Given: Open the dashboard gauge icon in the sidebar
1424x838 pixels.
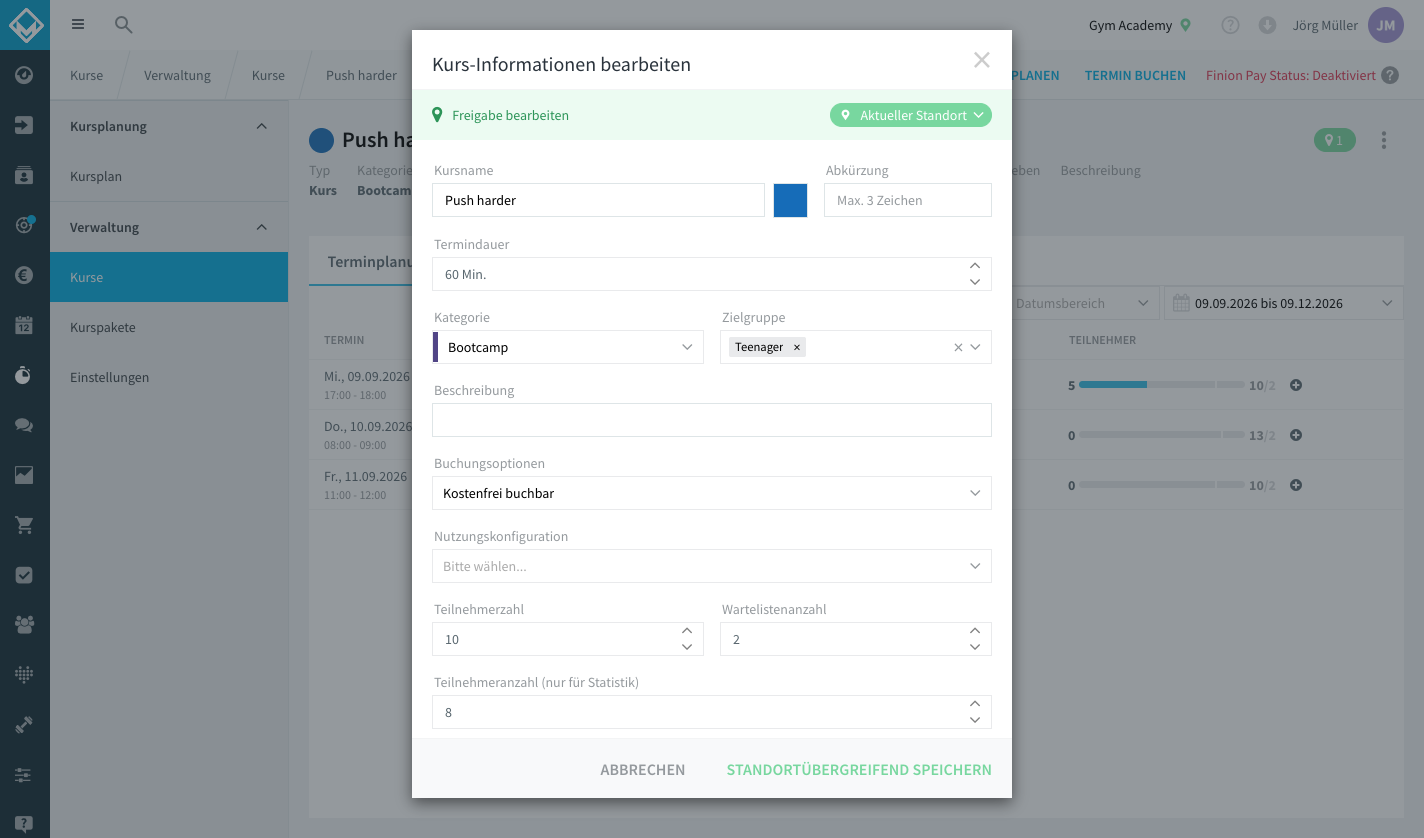Looking at the screenshot, I should pos(25,75).
